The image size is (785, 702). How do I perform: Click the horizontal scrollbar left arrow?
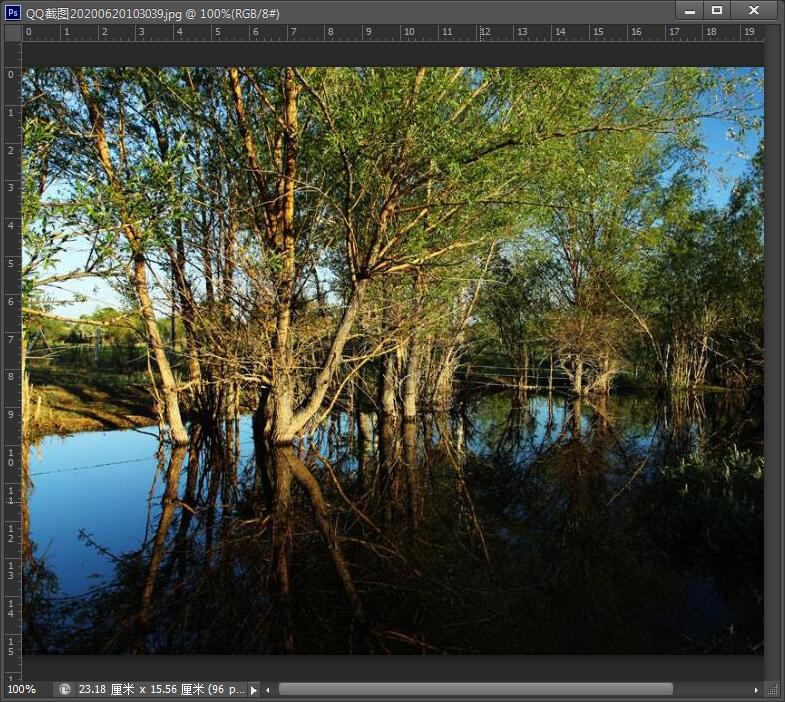pyautogui.click(x=267, y=689)
